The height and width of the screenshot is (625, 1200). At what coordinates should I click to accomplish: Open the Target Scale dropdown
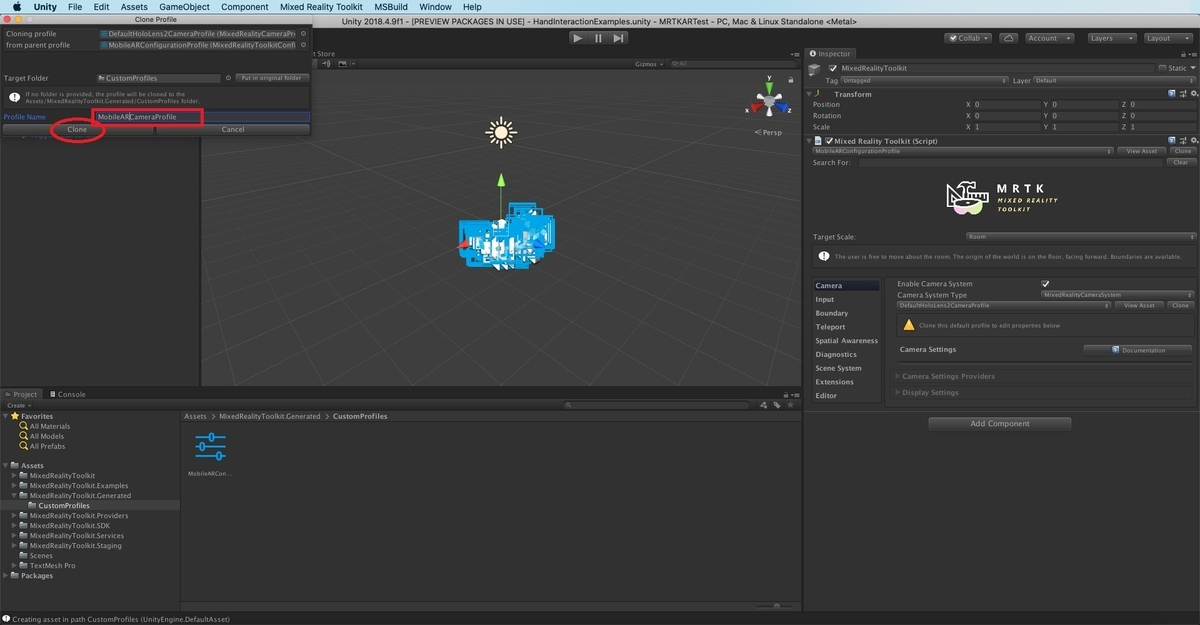[1080, 237]
